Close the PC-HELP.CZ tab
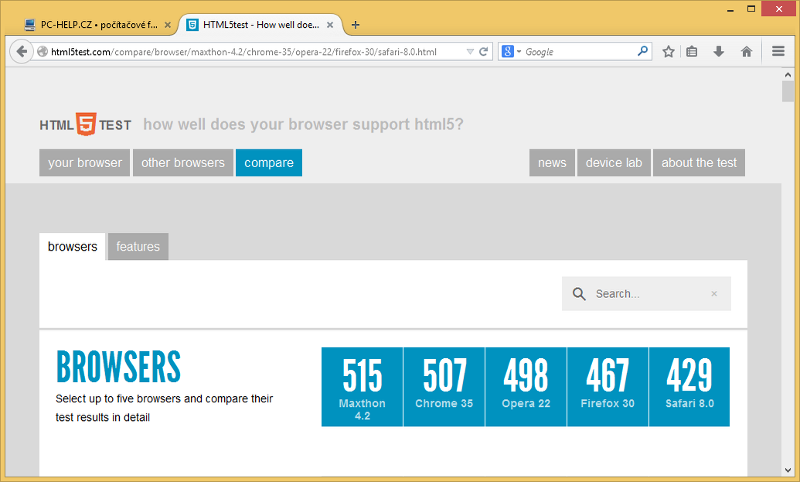This screenshot has width=800, height=482. 167,24
